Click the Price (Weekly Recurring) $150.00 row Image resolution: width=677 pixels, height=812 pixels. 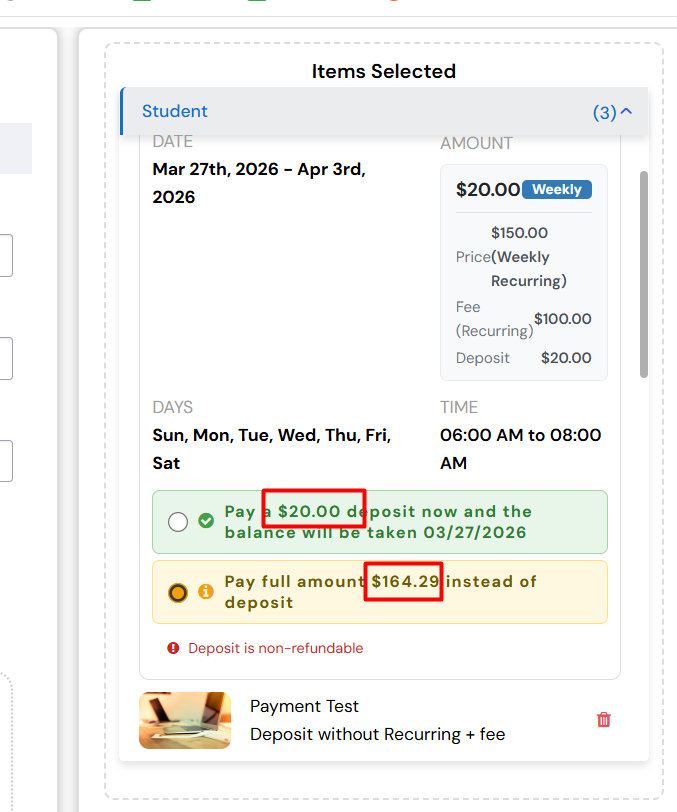pyautogui.click(x=523, y=257)
